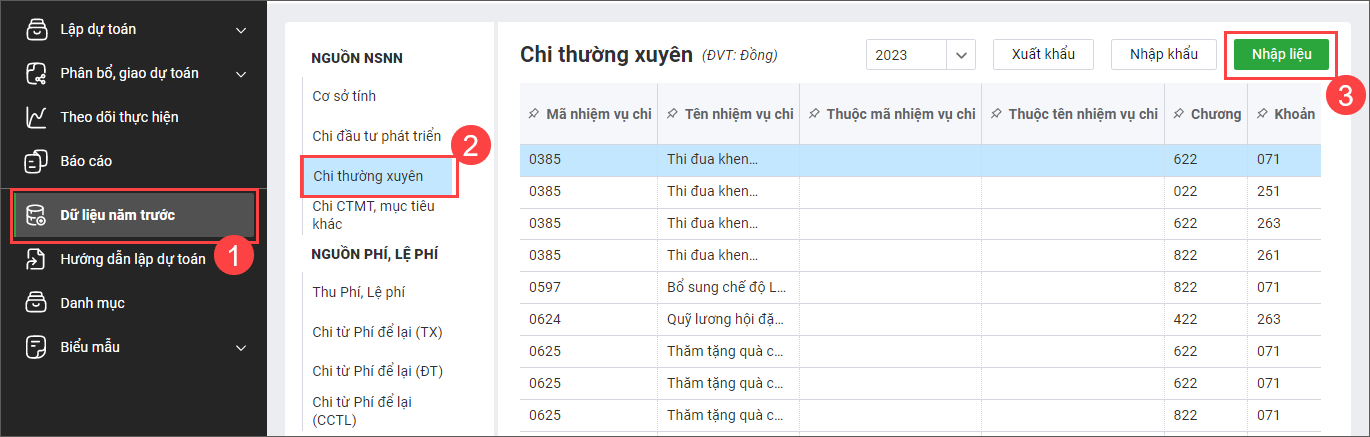Click the Xuất khẩu button
Viewport: 1370px width, 437px height.
tap(1043, 54)
